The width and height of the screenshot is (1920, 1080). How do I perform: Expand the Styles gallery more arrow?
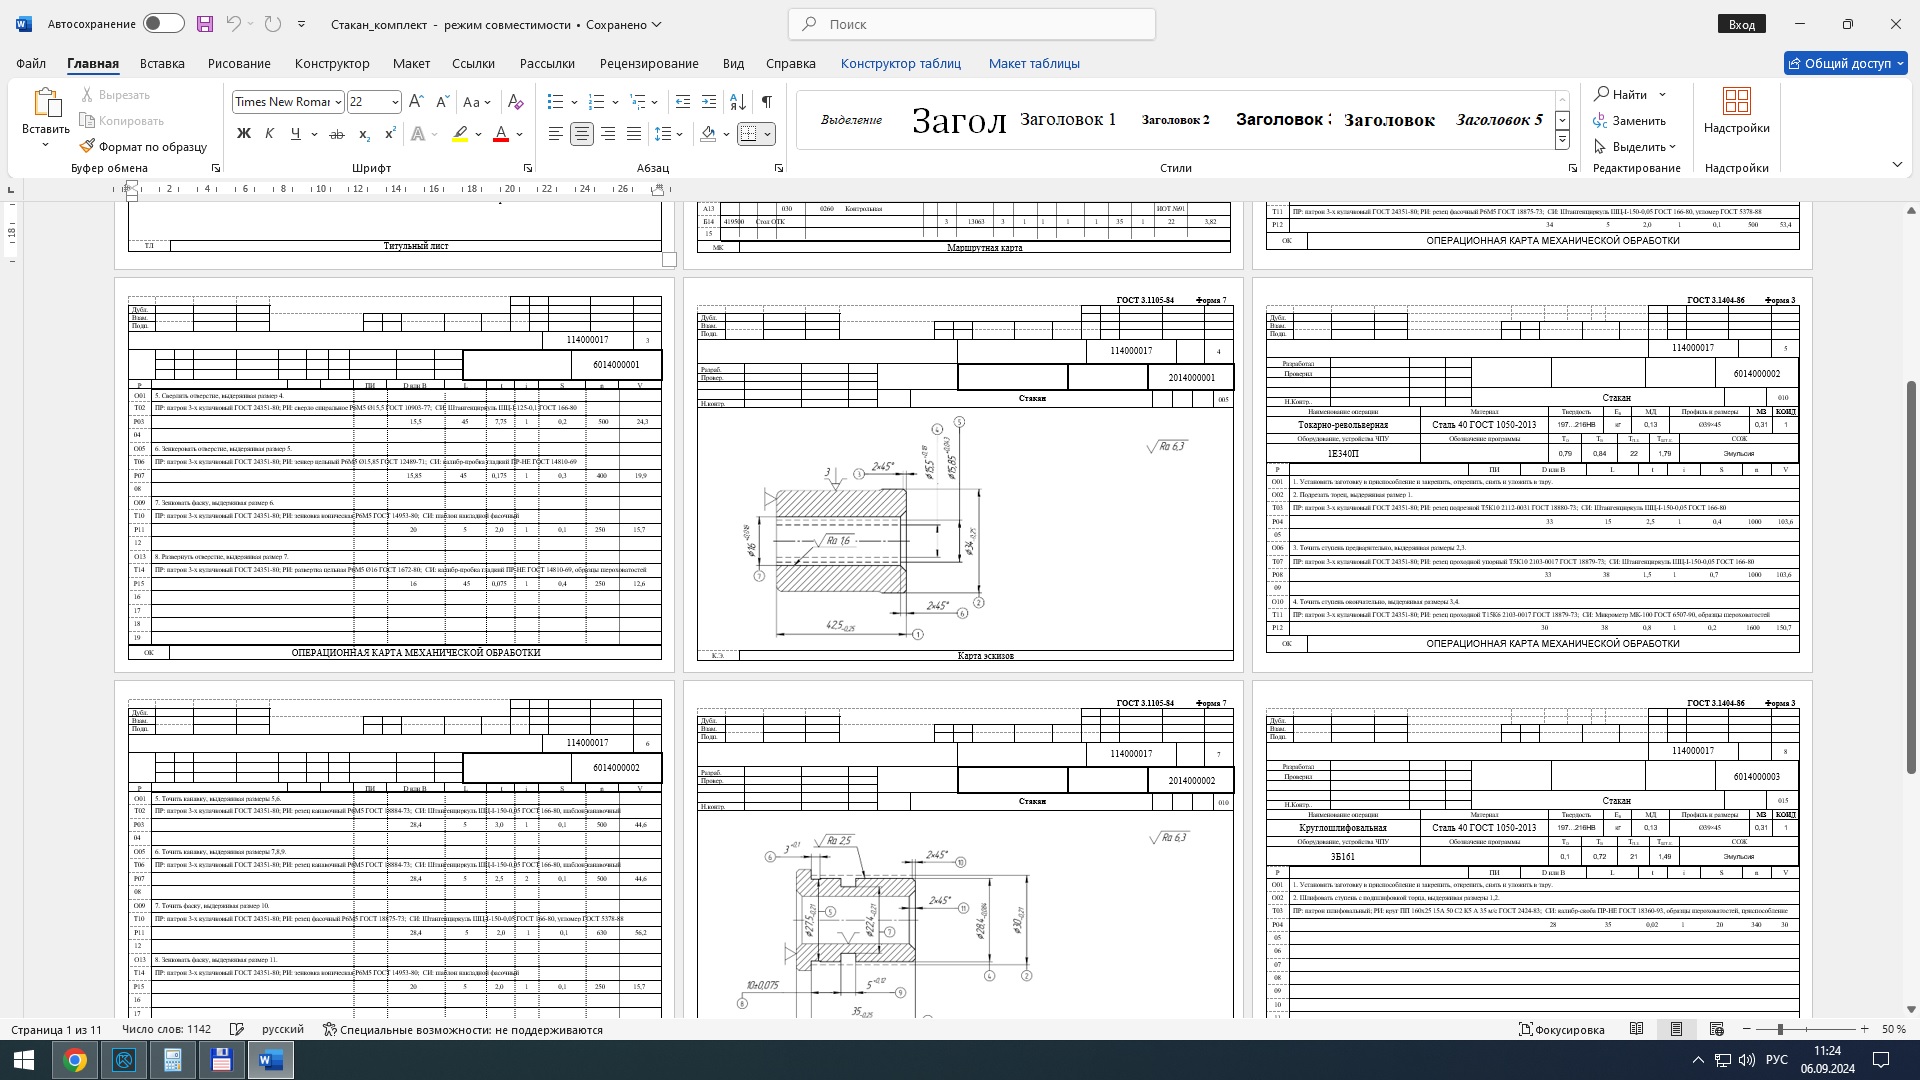1562,141
